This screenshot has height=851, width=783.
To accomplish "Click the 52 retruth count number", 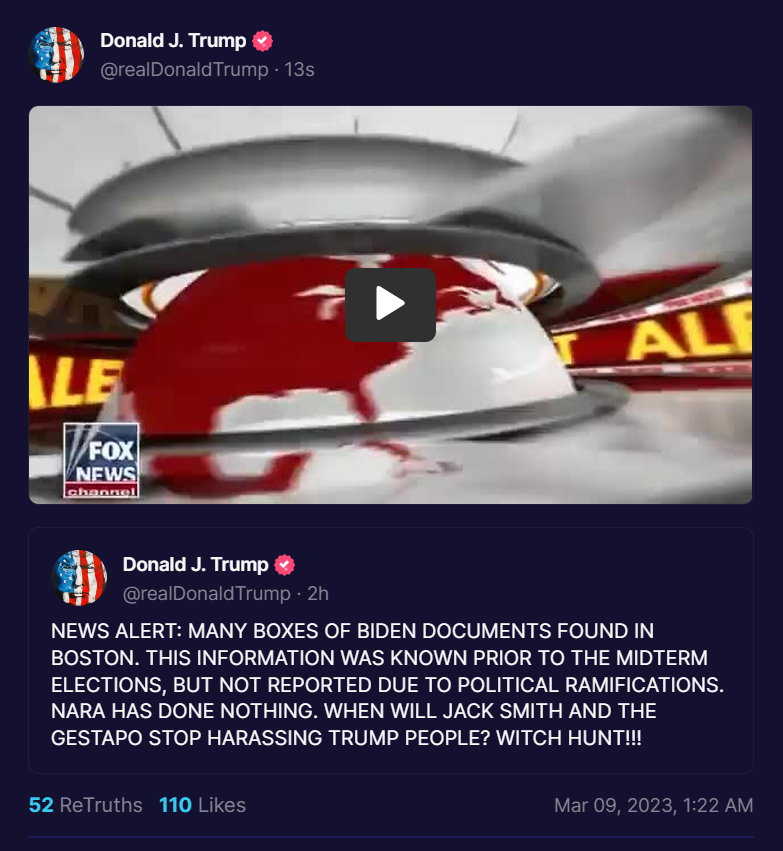I will coord(41,805).
